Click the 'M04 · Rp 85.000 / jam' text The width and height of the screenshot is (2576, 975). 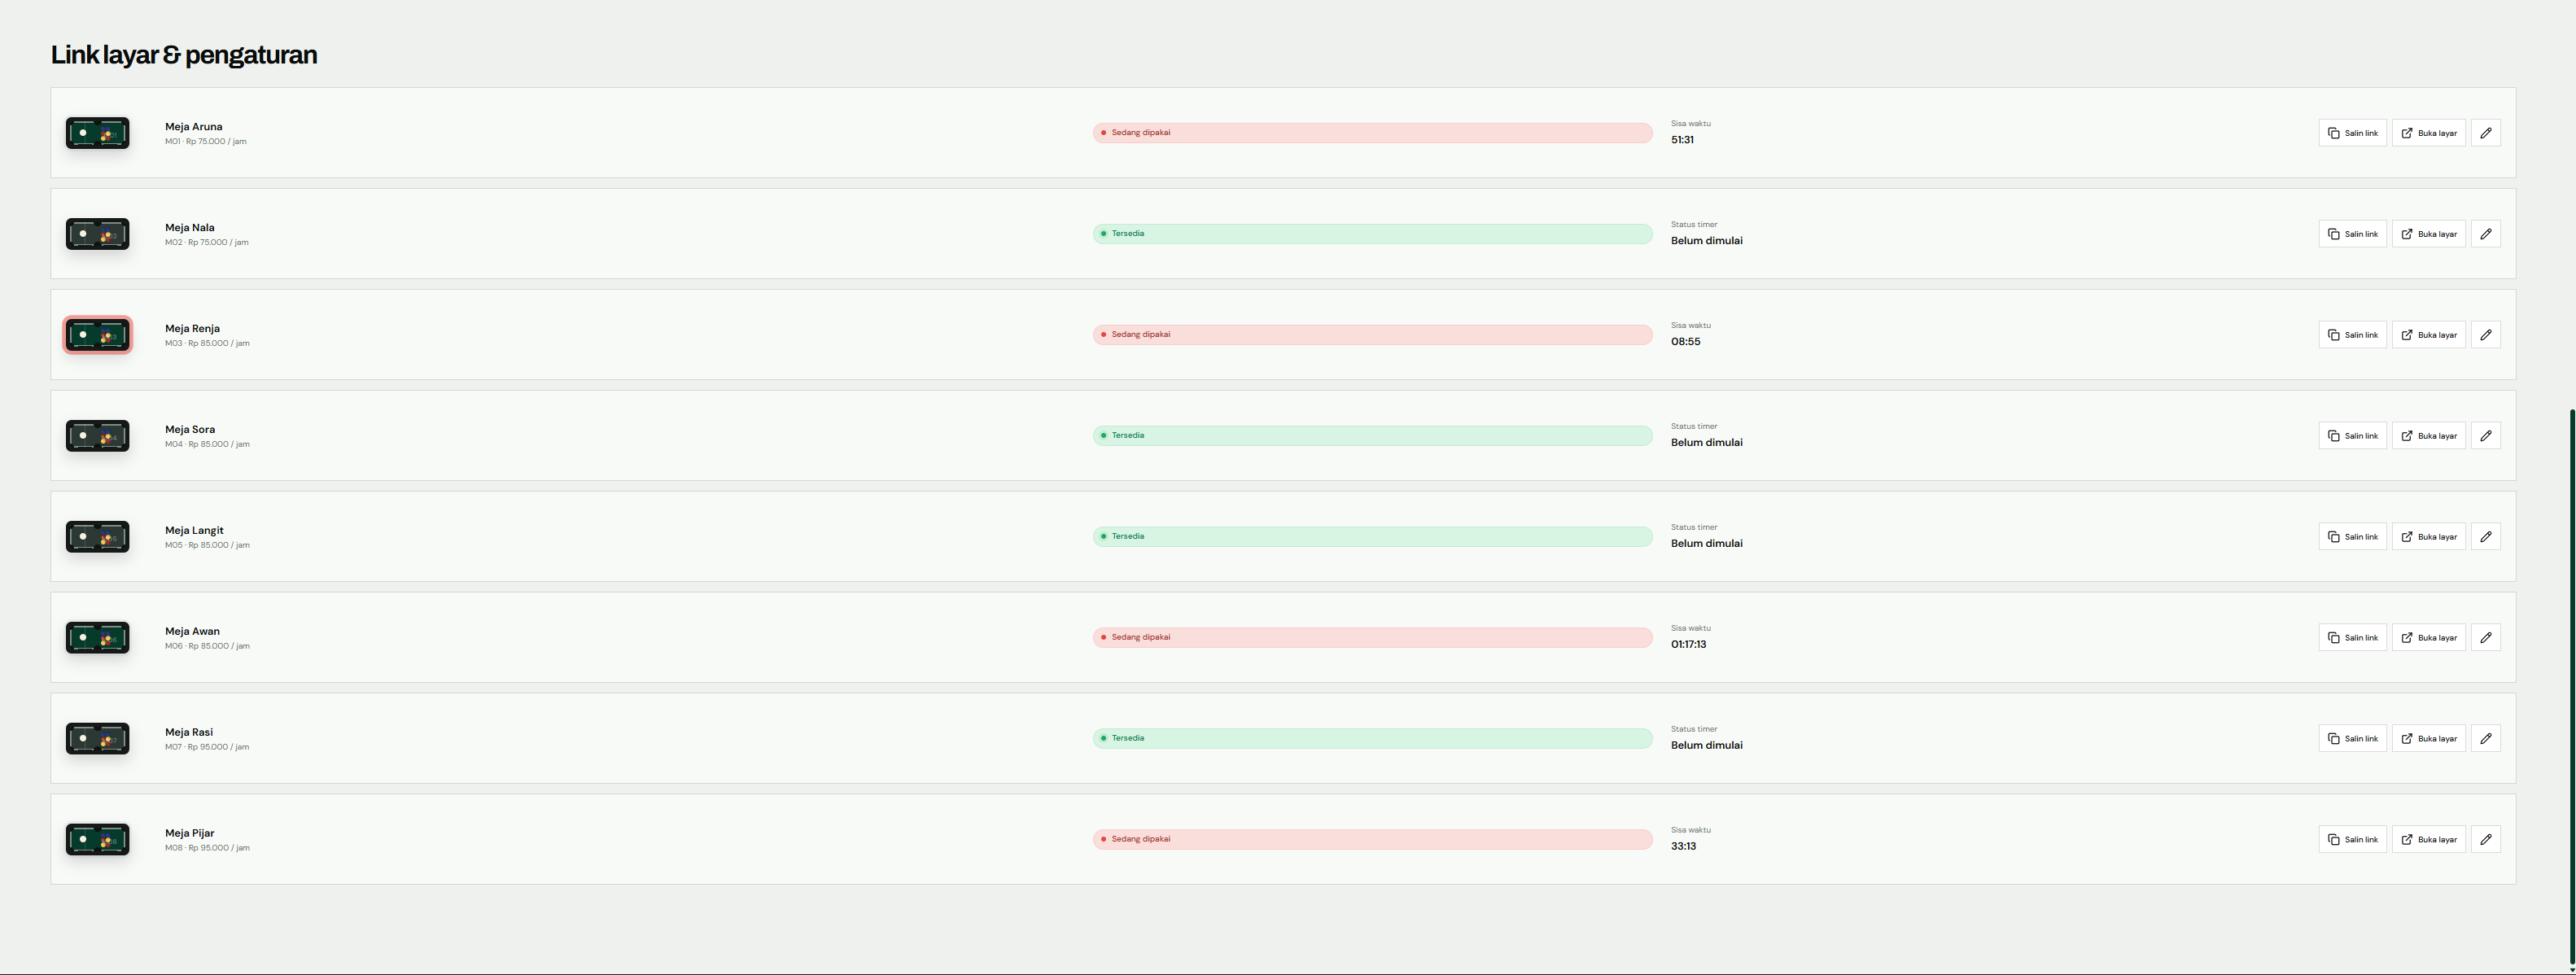207,444
